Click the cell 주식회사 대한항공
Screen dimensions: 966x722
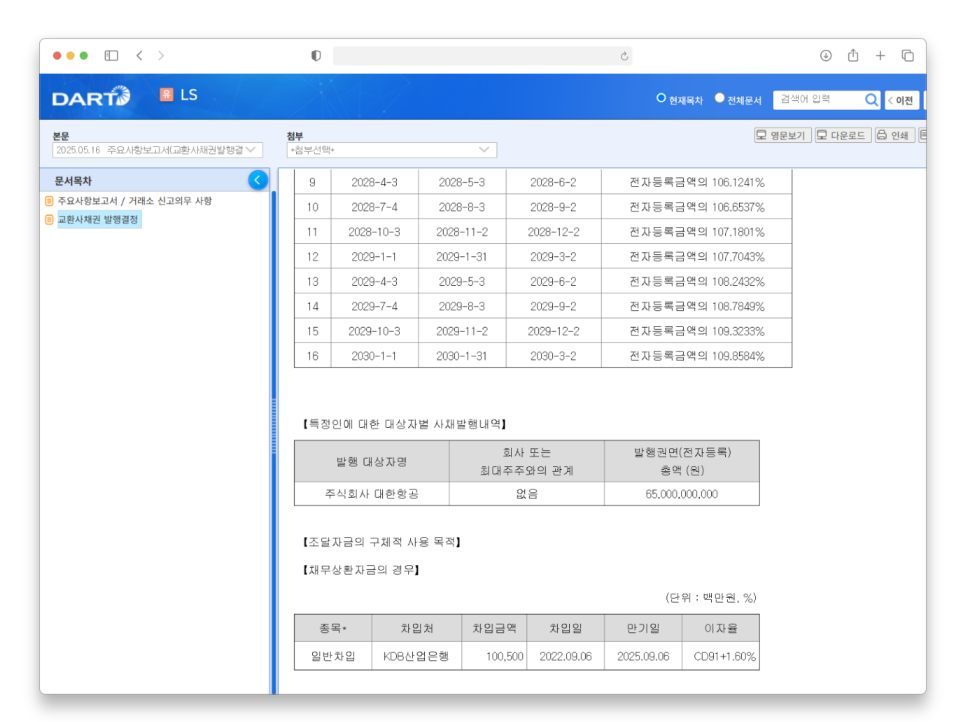click(x=371, y=494)
